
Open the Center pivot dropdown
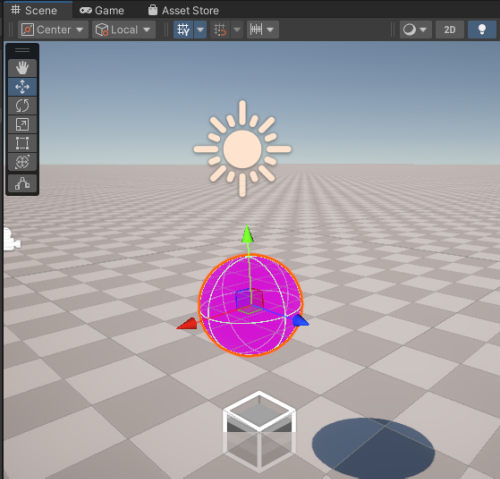[x=53, y=30]
